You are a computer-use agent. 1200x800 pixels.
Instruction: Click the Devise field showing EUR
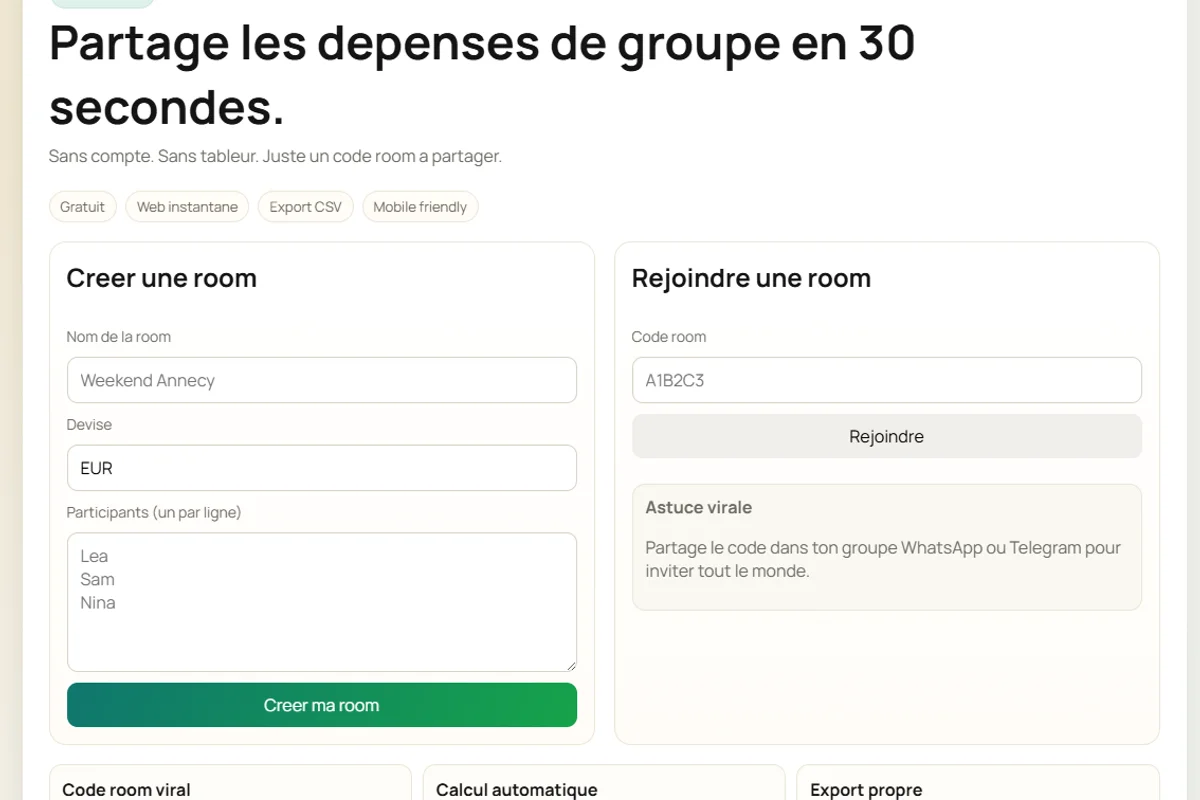click(321, 468)
